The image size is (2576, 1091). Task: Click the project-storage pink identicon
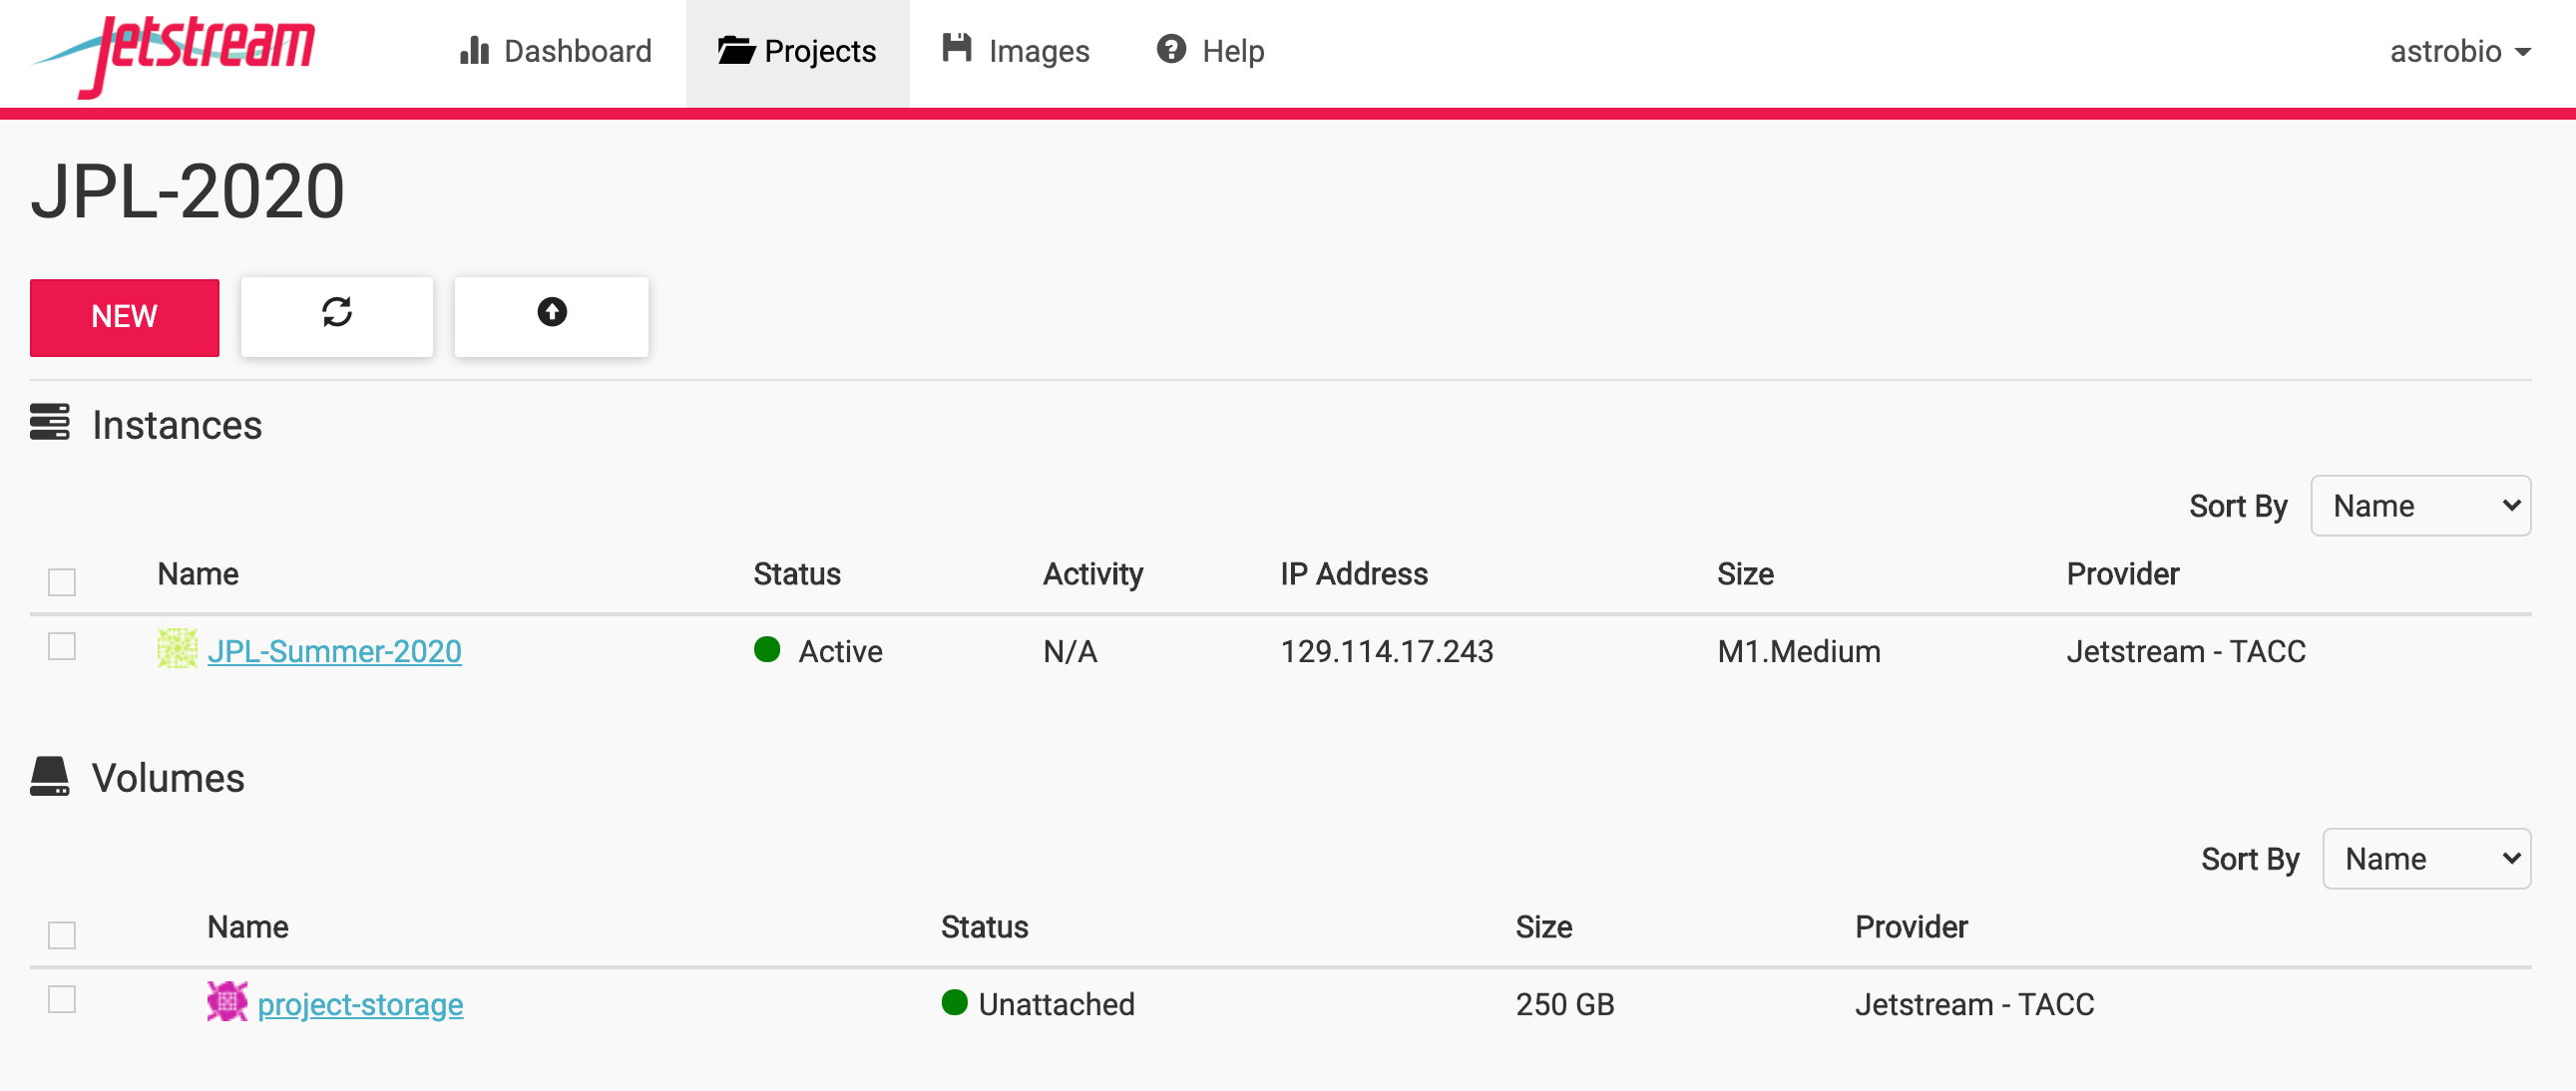coord(227,1001)
